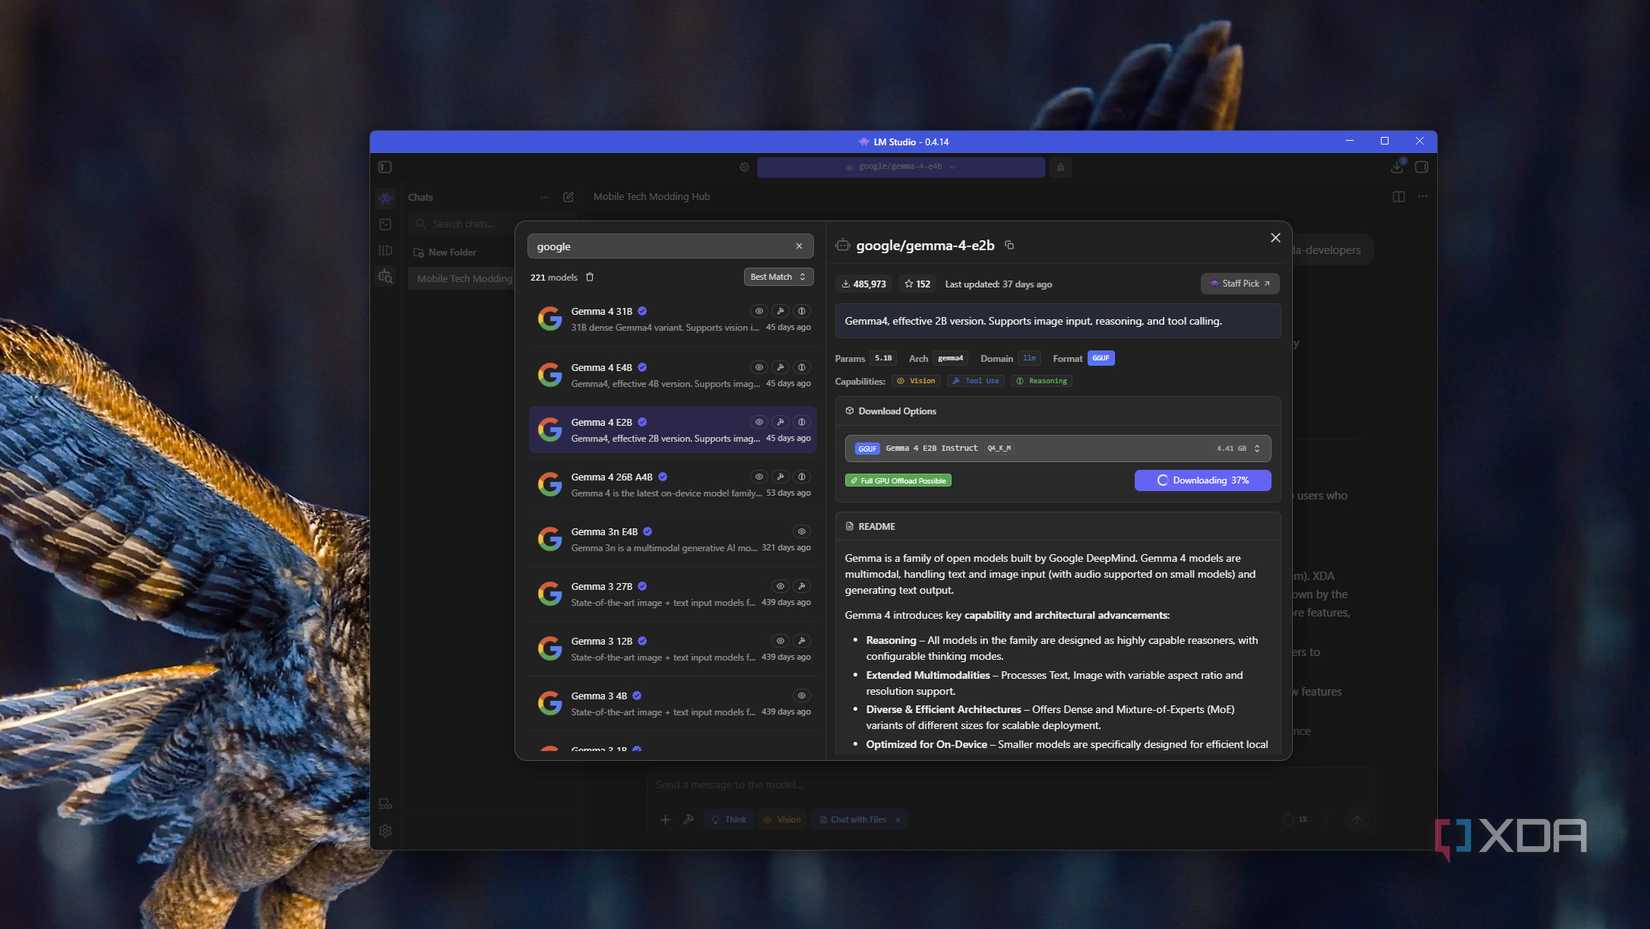1650x929 pixels.
Task: Click the tool-use icon on Gemma 4 31B
Action: [x=780, y=311]
